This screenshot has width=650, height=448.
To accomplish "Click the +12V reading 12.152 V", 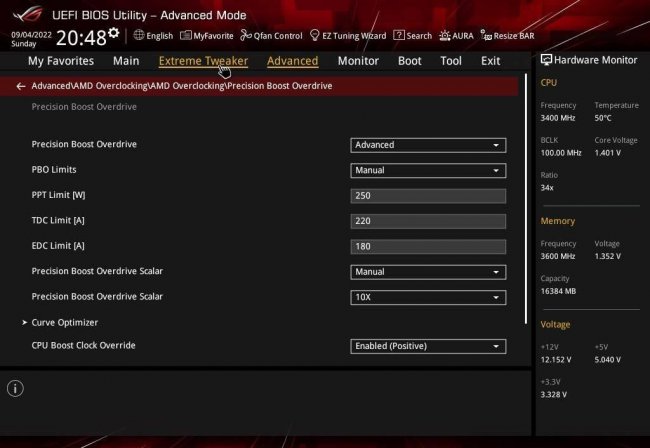I will 555,360.
